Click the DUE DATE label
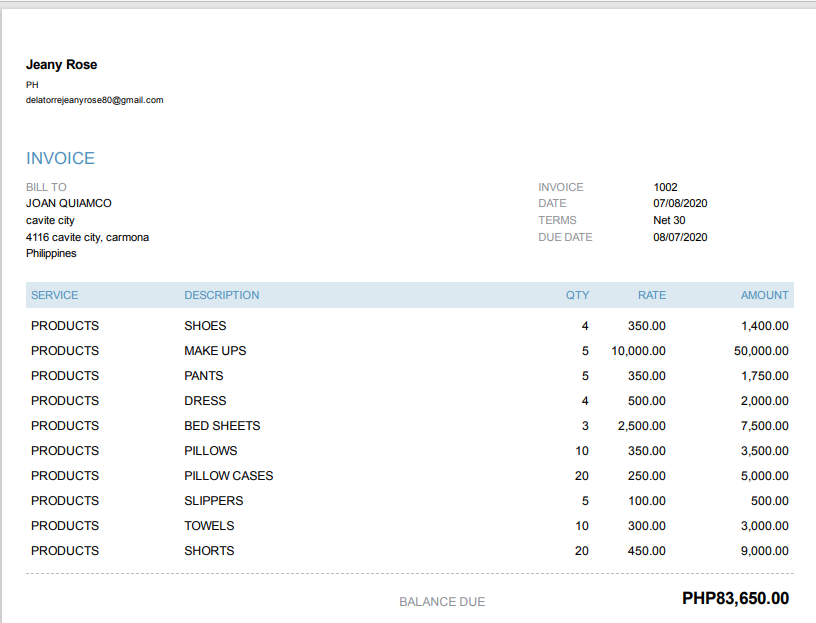 click(565, 237)
